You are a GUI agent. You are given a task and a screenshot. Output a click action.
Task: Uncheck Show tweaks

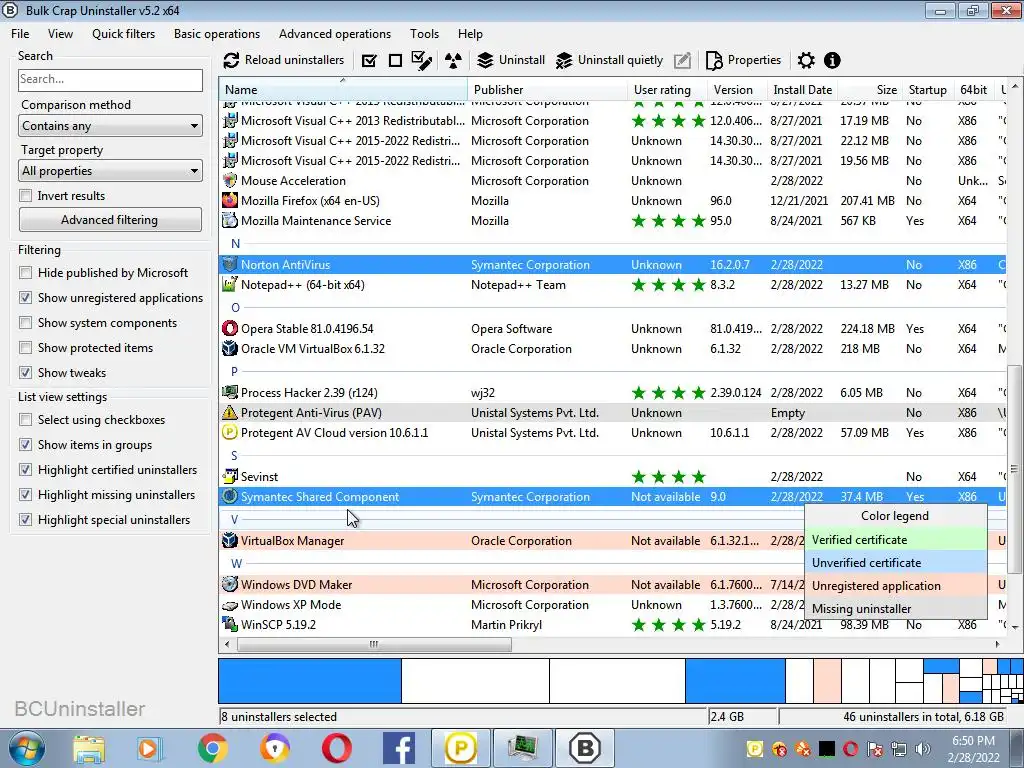pyautogui.click(x=25, y=372)
